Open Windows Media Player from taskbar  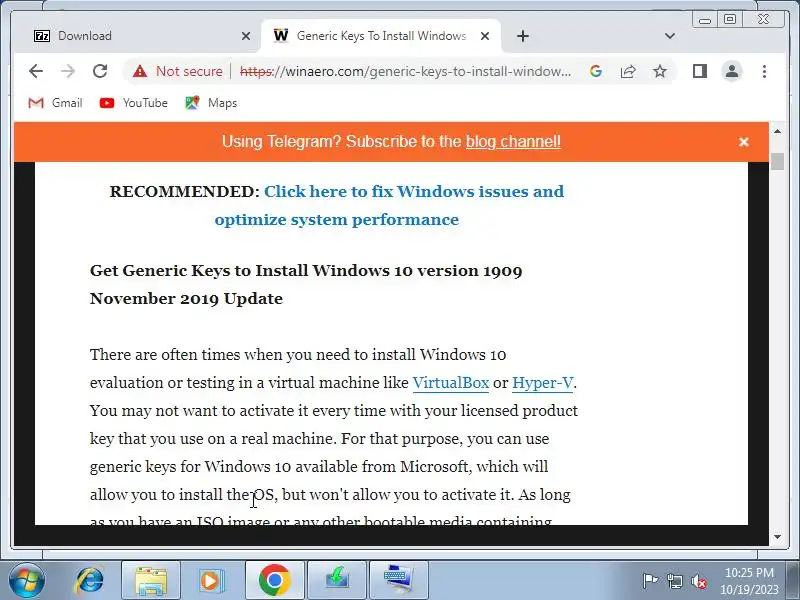coord(211,581)
